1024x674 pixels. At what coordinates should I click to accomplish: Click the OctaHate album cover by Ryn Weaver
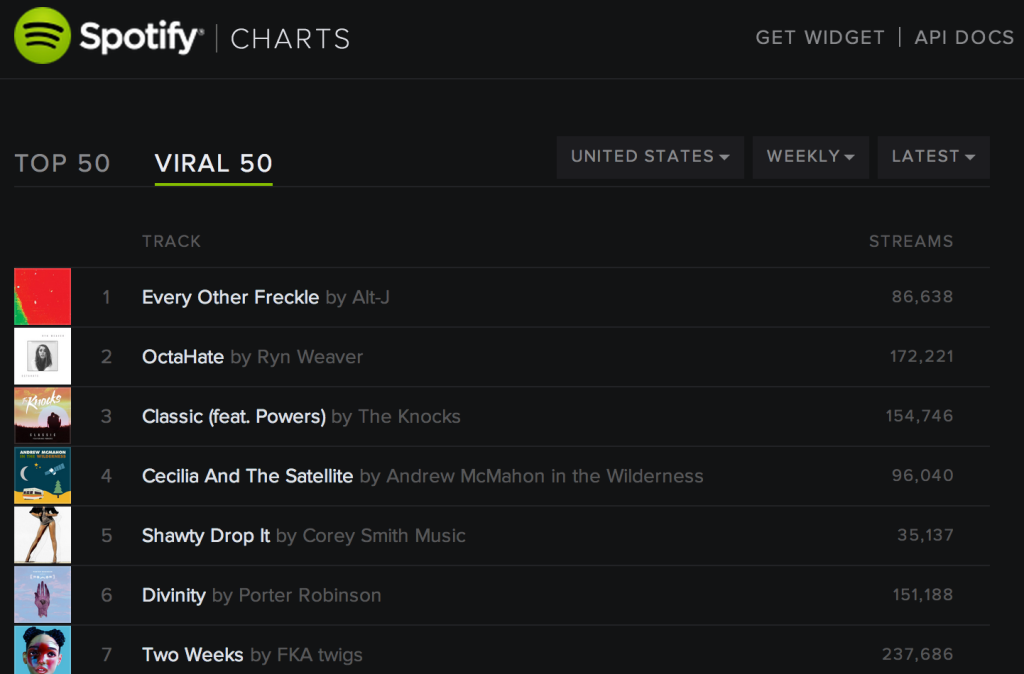click(x=42, y=357)
